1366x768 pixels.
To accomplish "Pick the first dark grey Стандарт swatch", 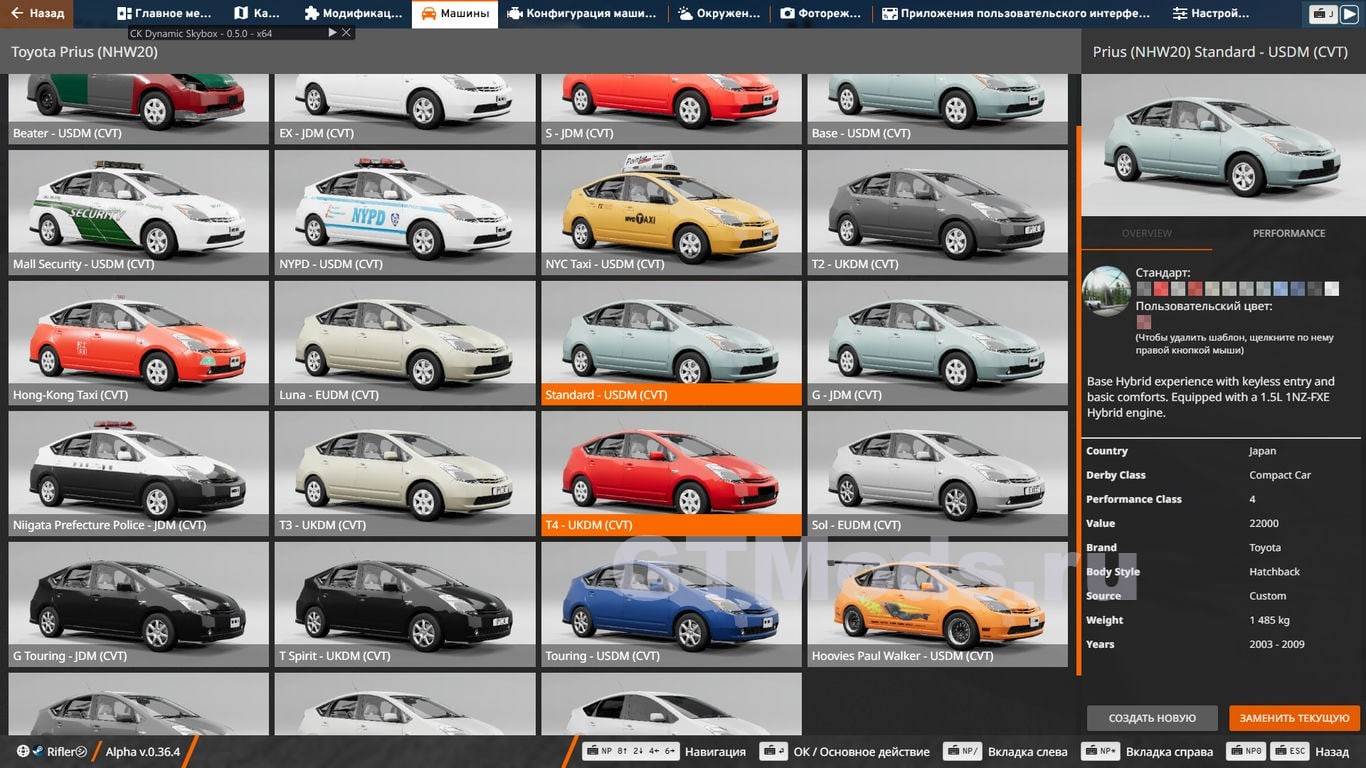I will coord(1144,289).
